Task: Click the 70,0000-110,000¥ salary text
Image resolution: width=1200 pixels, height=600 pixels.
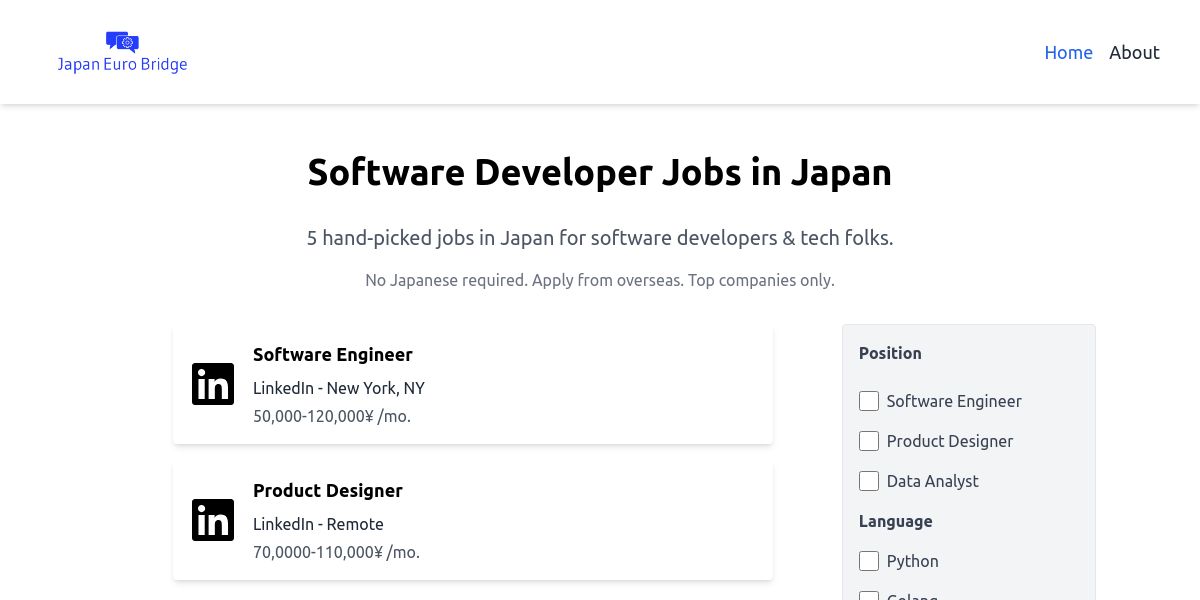Action: pyautogui.click(x=336, y=552)
